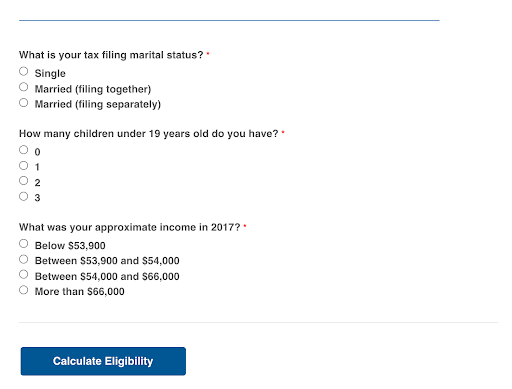This screenshot has width=512, height=389.
Task: Click the 'Married (filing separately)' label text
Action: click(x=98, y=104)
